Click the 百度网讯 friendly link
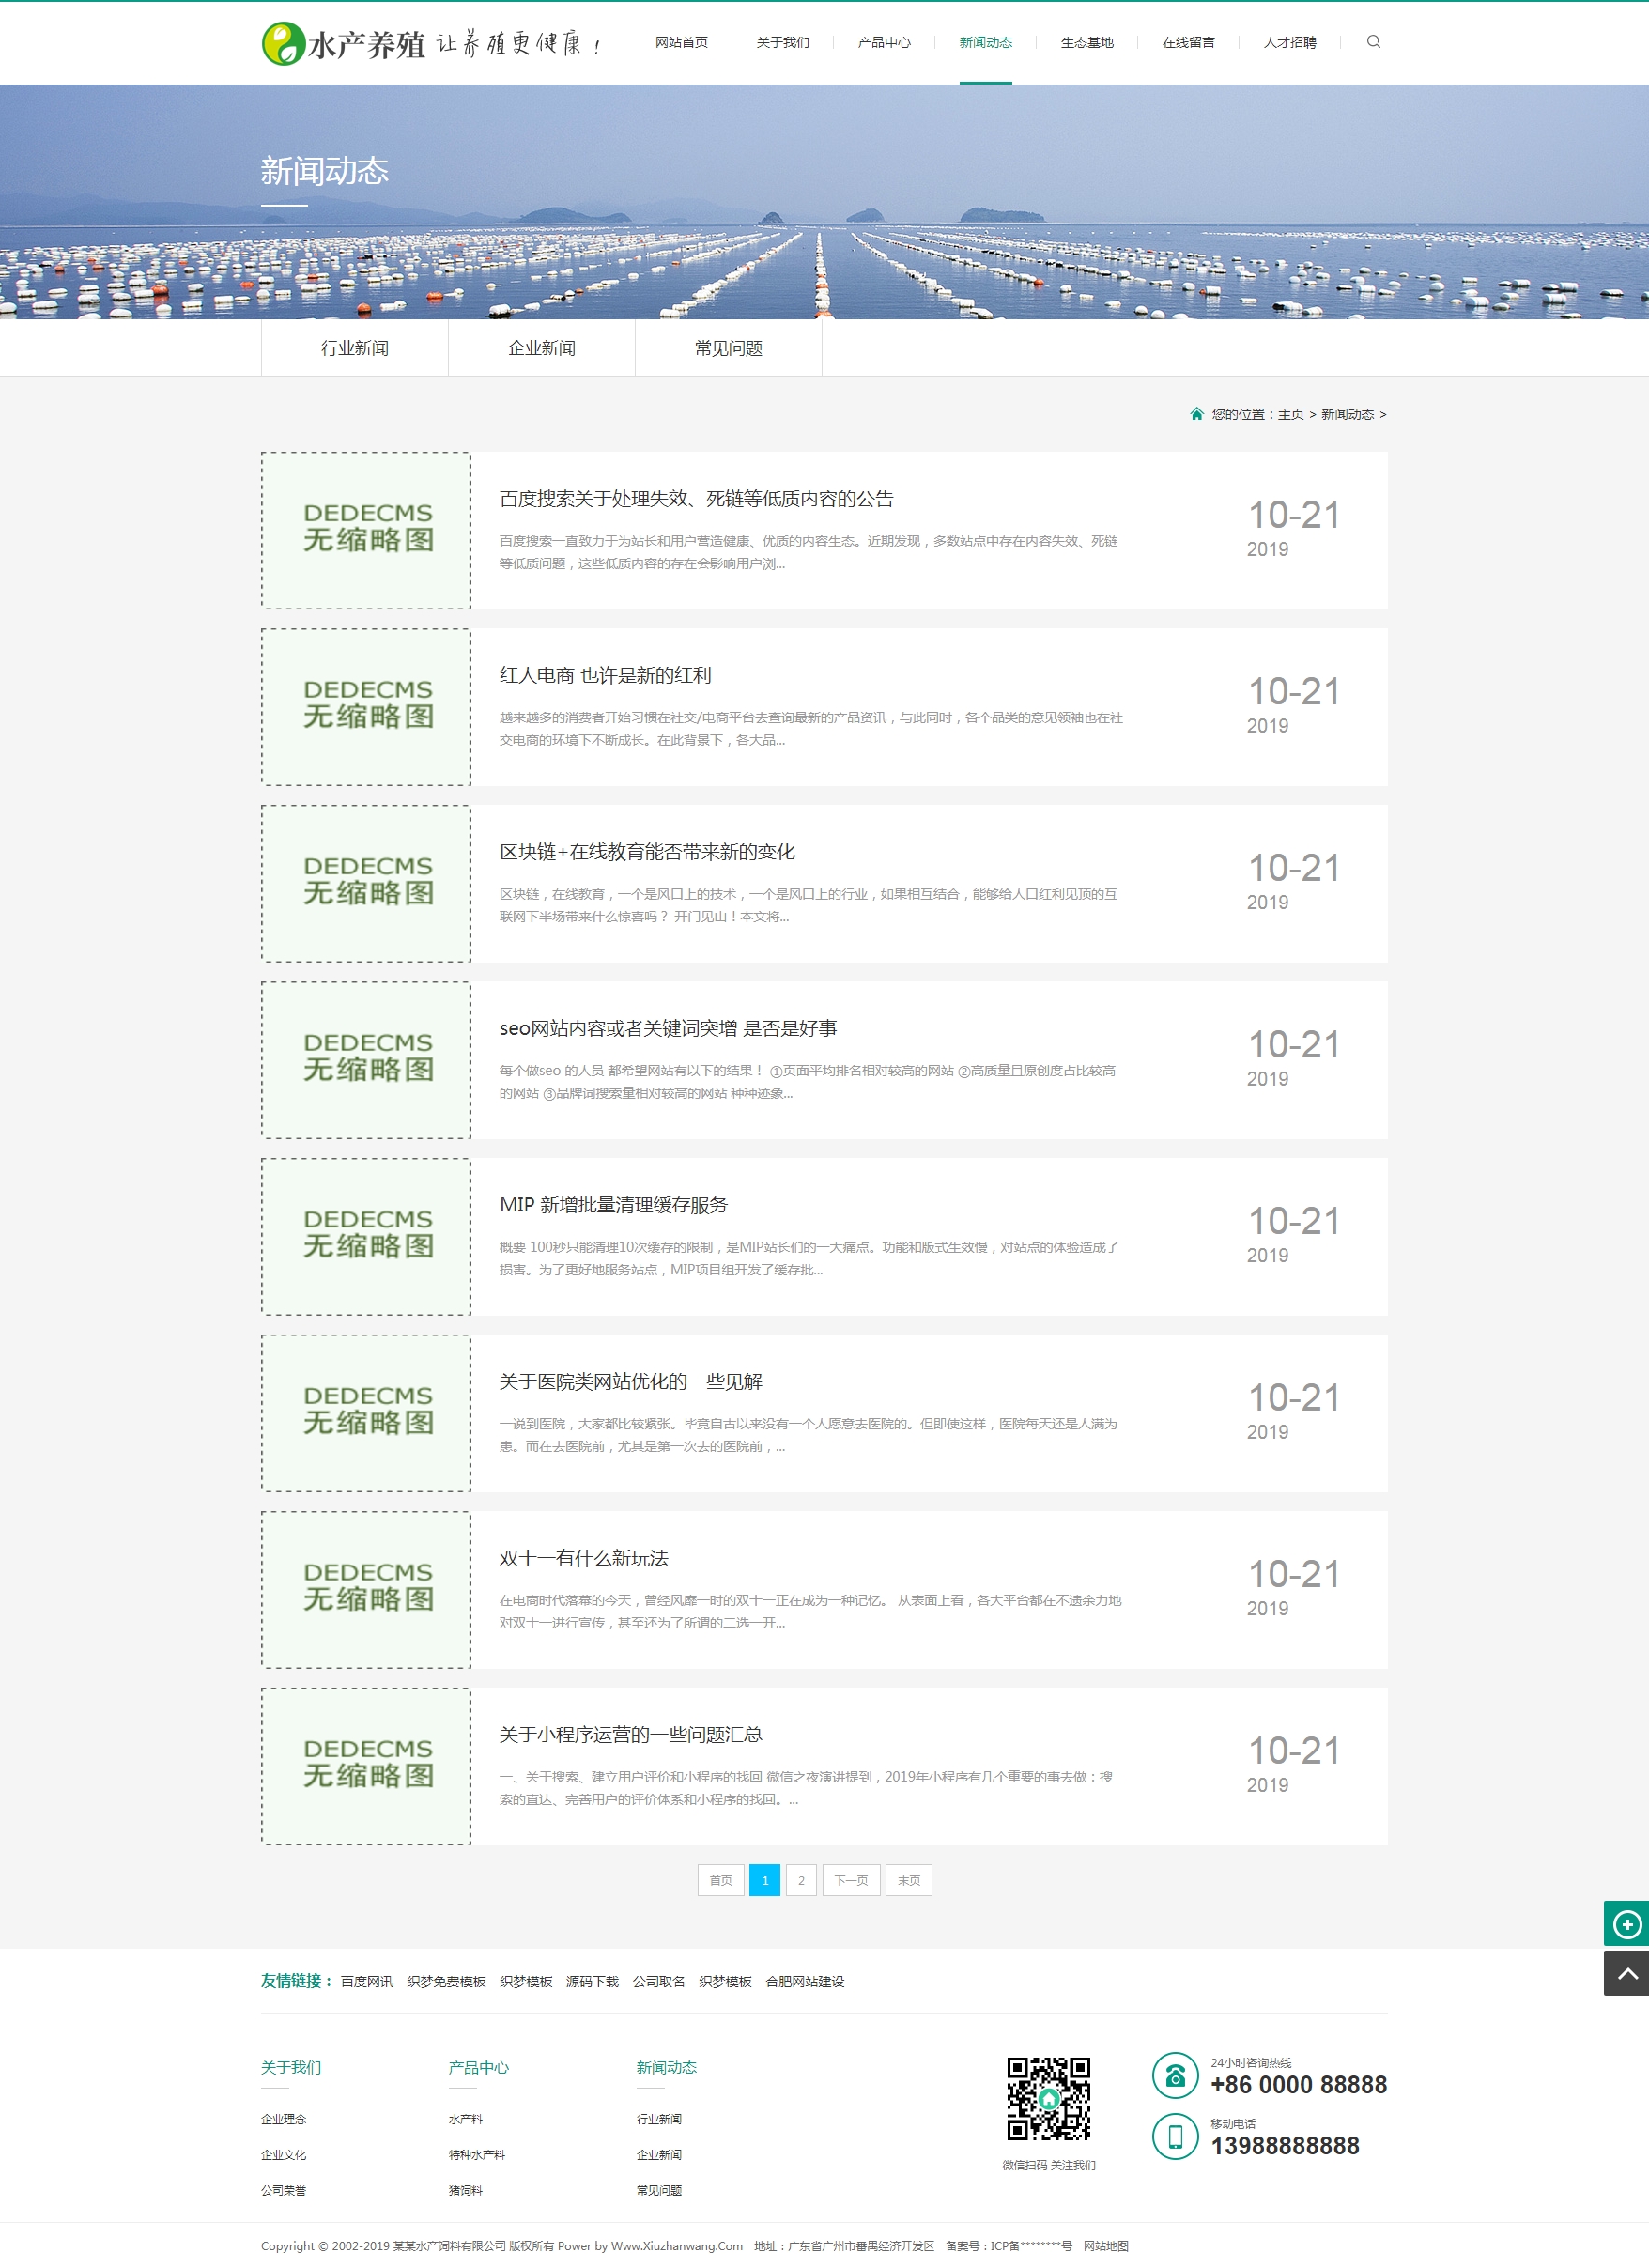Screen dimensions: 1649x2268 [366, 1981]
